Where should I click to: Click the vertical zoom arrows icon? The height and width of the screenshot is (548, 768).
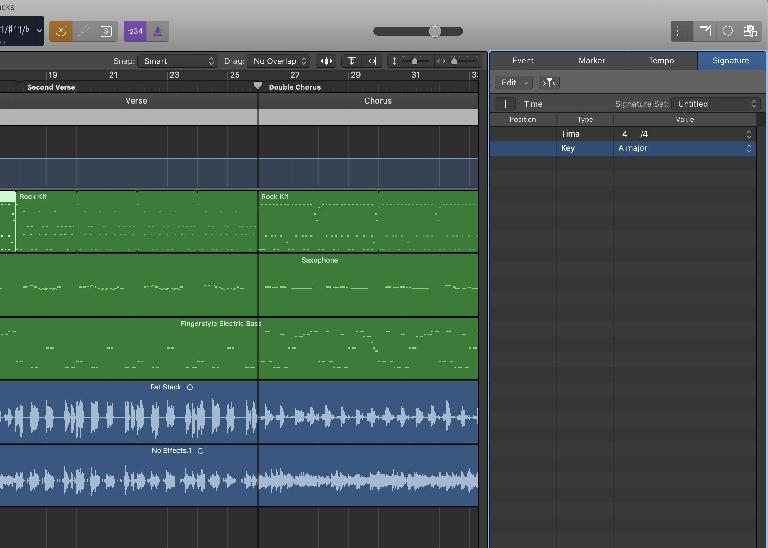(x=394, y=61)
